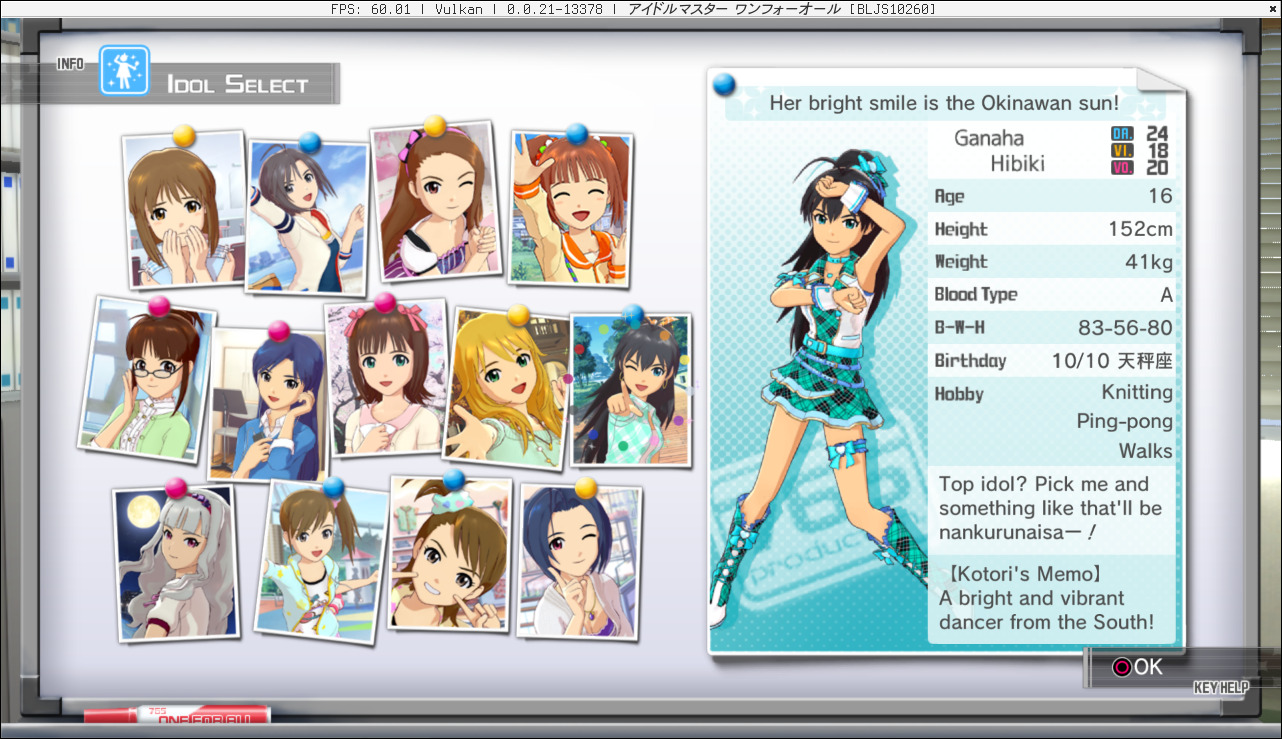Pick the idol wearing glasses
Screen dimensions: 1282x739
[147, 380]
